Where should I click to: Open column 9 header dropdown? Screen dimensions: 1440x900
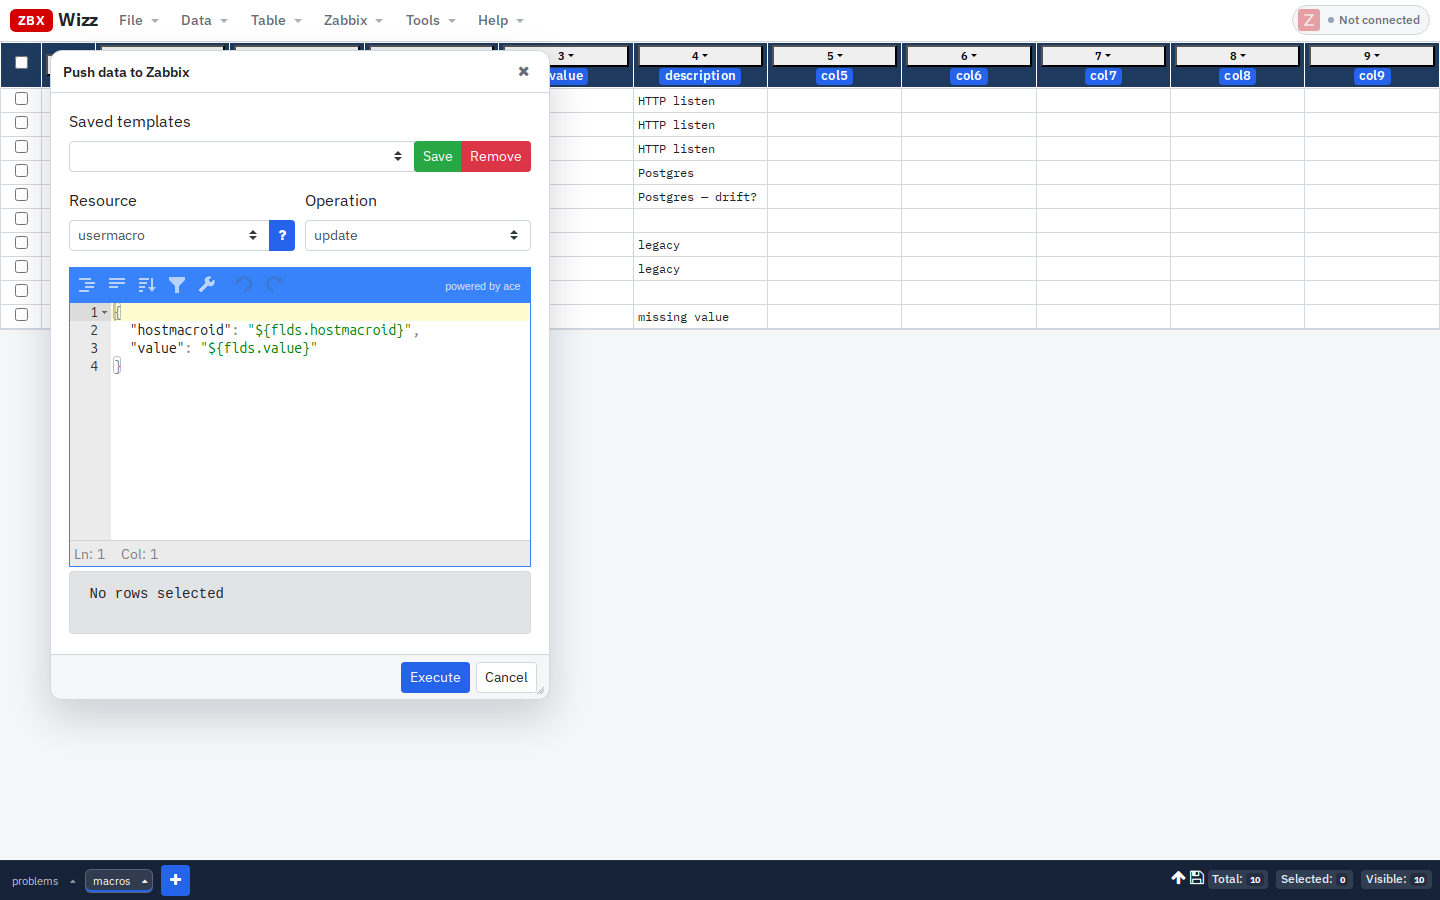click(1372, 56)
